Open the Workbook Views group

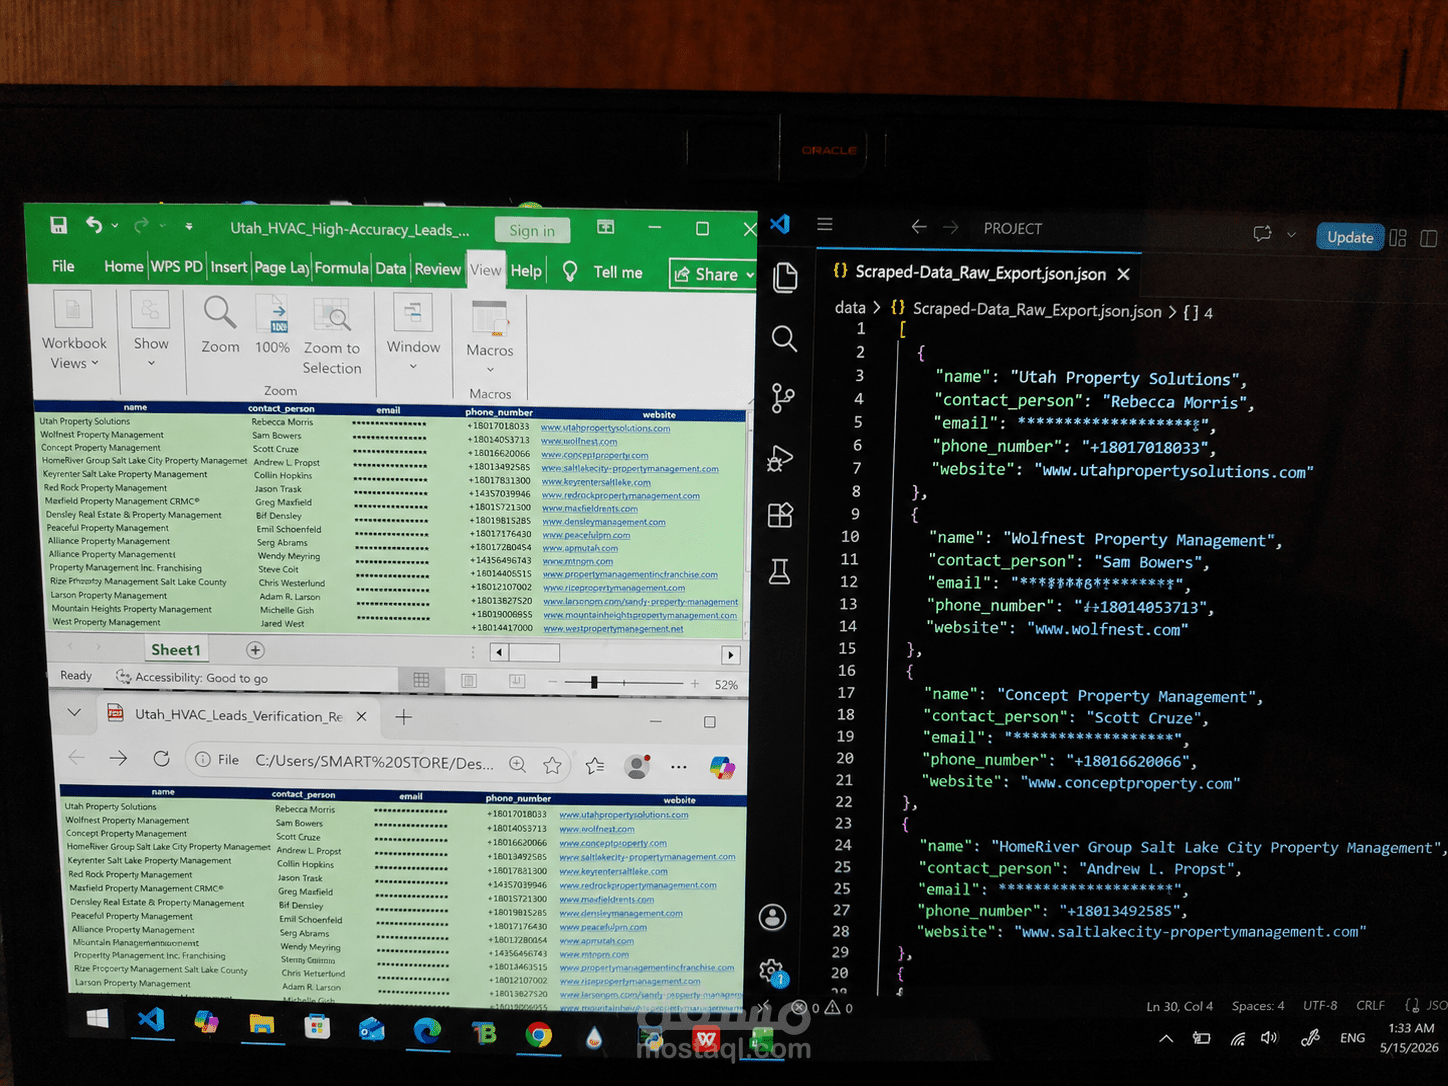[x=74, y=333]
